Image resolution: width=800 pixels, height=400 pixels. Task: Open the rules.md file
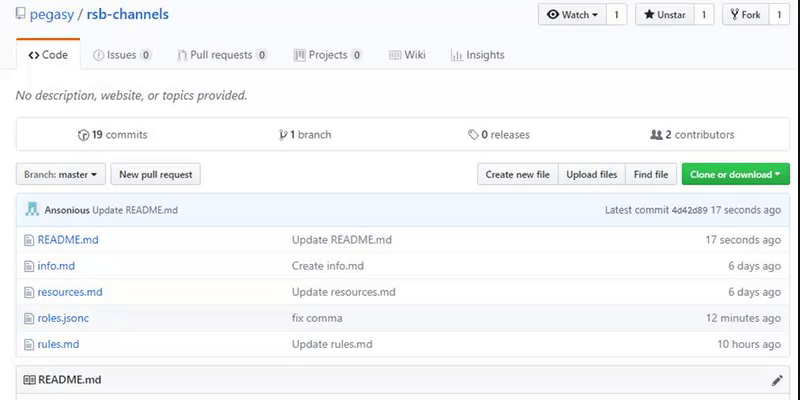(58, 344)
